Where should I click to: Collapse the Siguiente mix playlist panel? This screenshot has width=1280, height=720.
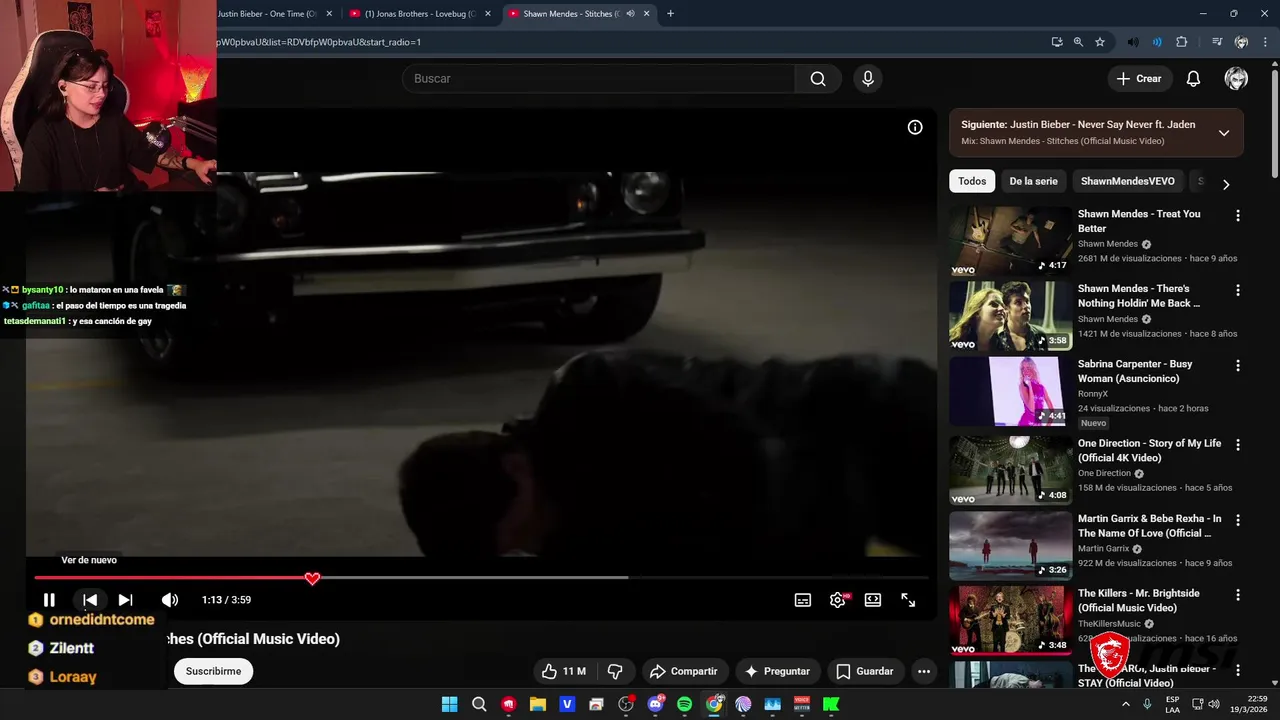pyautogui.click(x=1224, y=133)
